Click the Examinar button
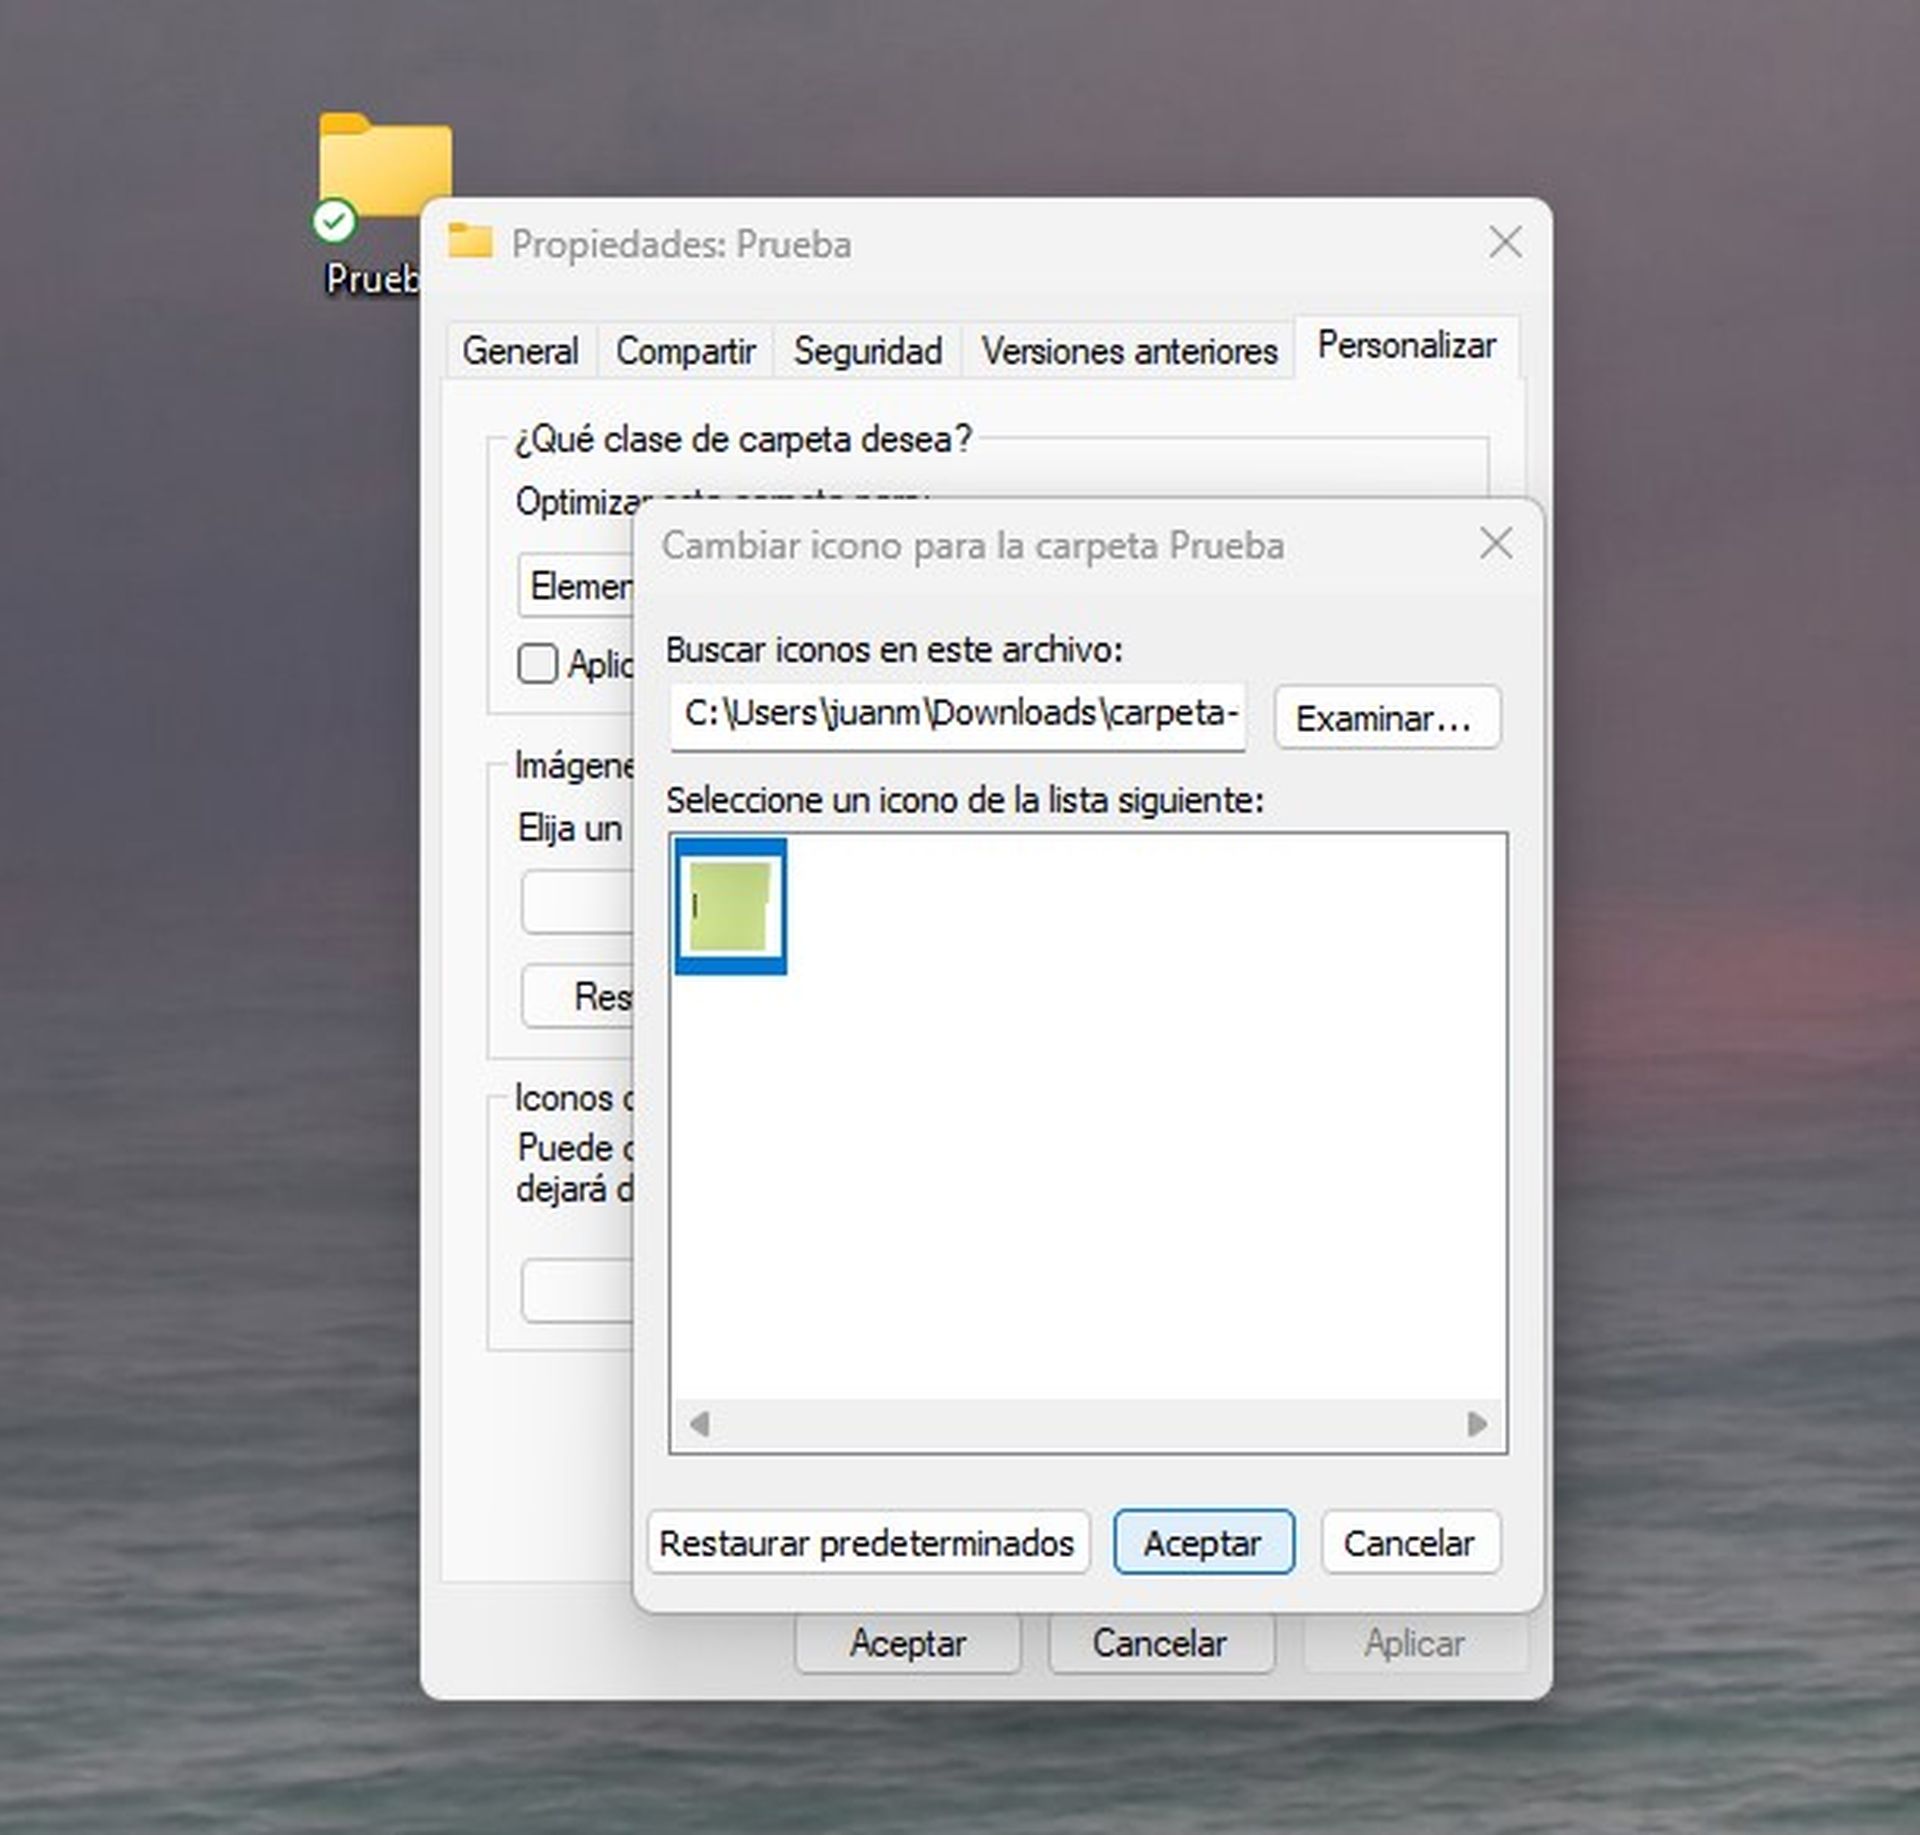 [1387, 716]
